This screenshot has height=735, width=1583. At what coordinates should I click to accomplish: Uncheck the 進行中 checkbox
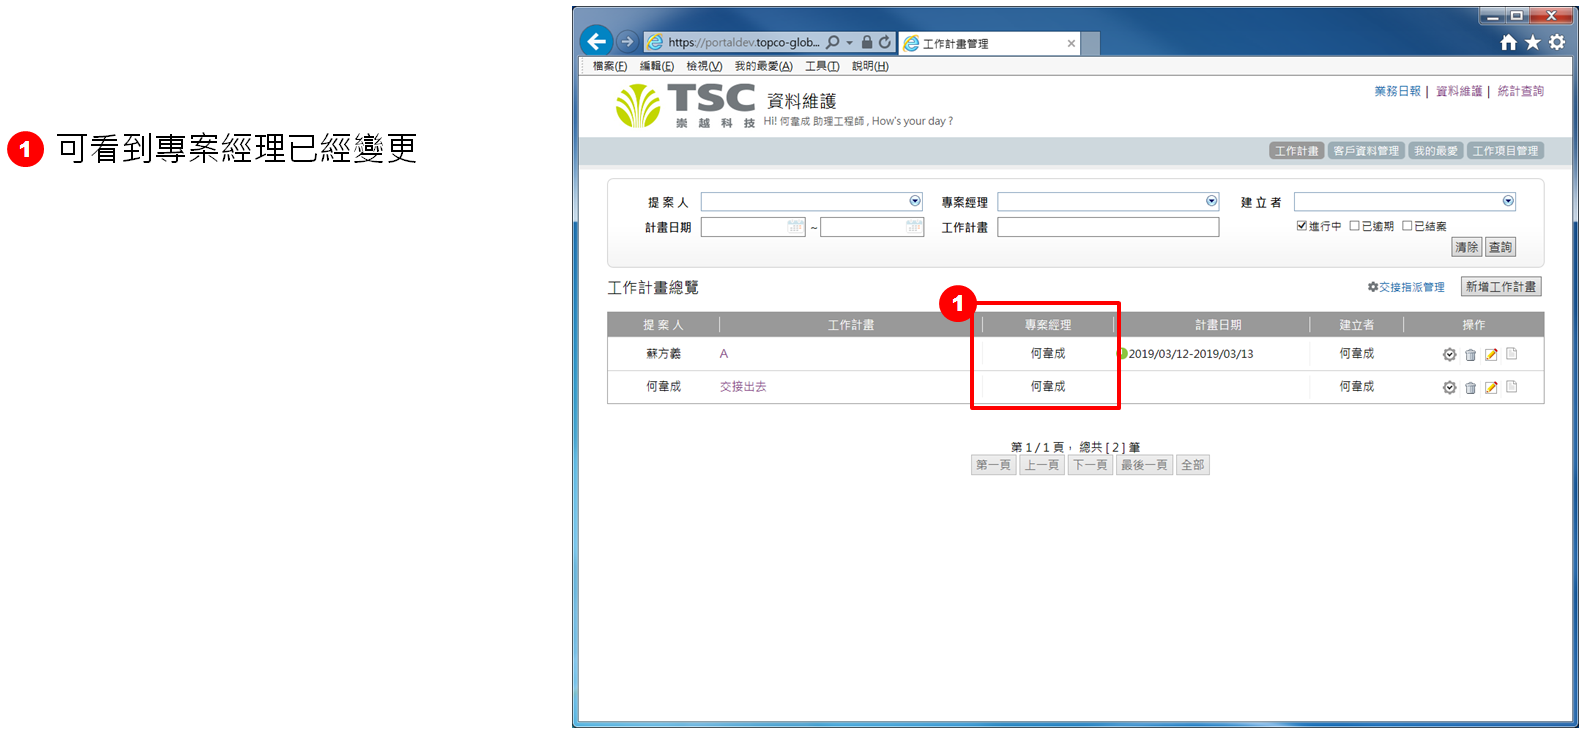tap(1302, 226)
